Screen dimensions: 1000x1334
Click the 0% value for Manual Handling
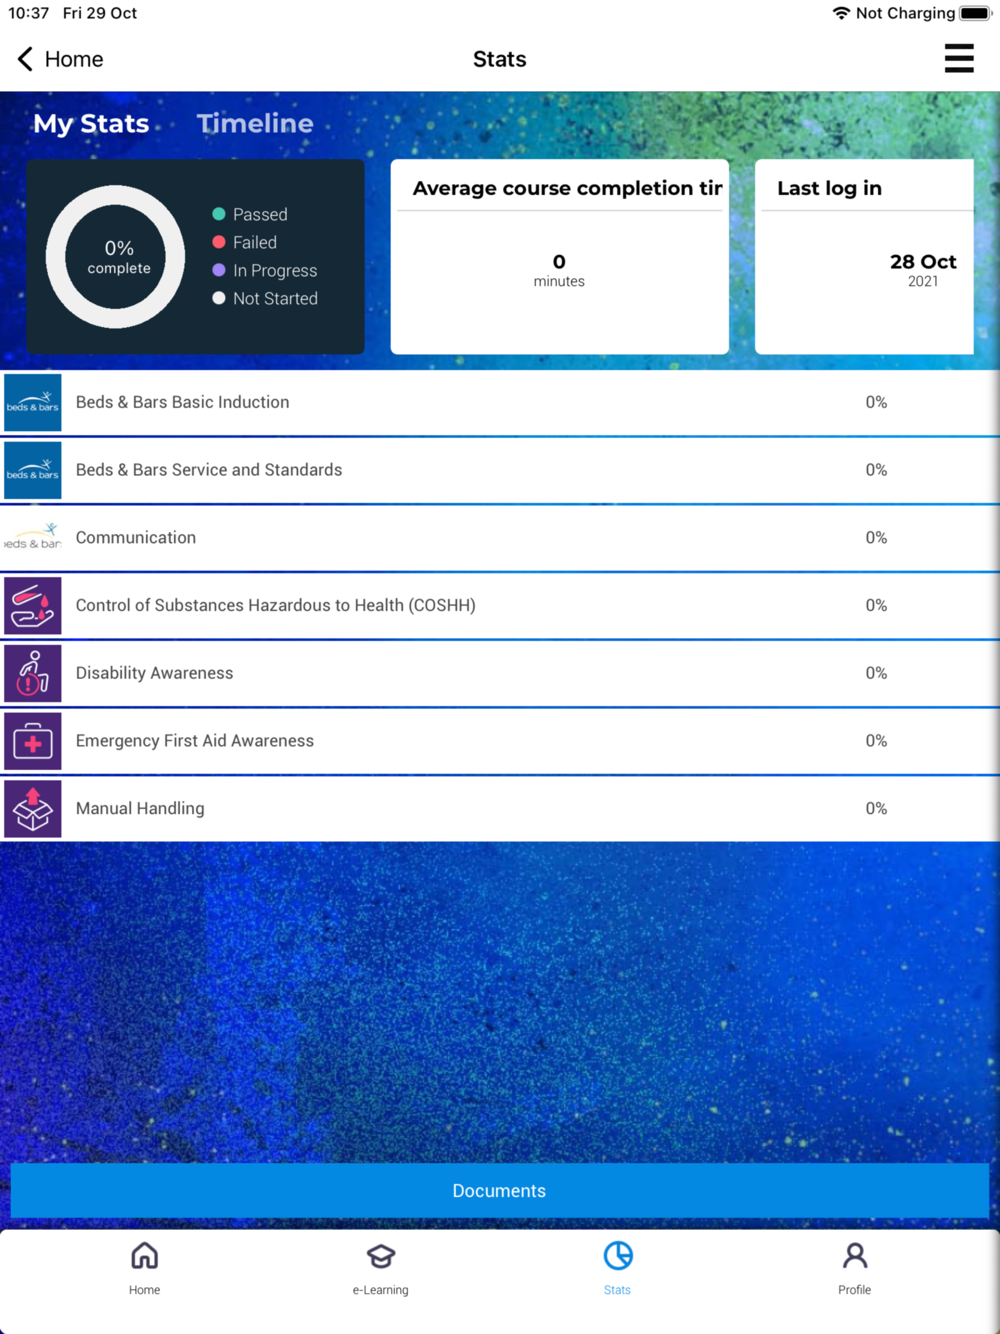point(876,809)
